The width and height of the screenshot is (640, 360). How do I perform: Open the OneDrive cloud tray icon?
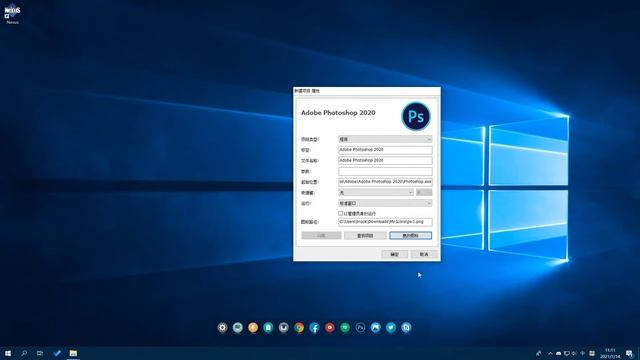point(558,353)
